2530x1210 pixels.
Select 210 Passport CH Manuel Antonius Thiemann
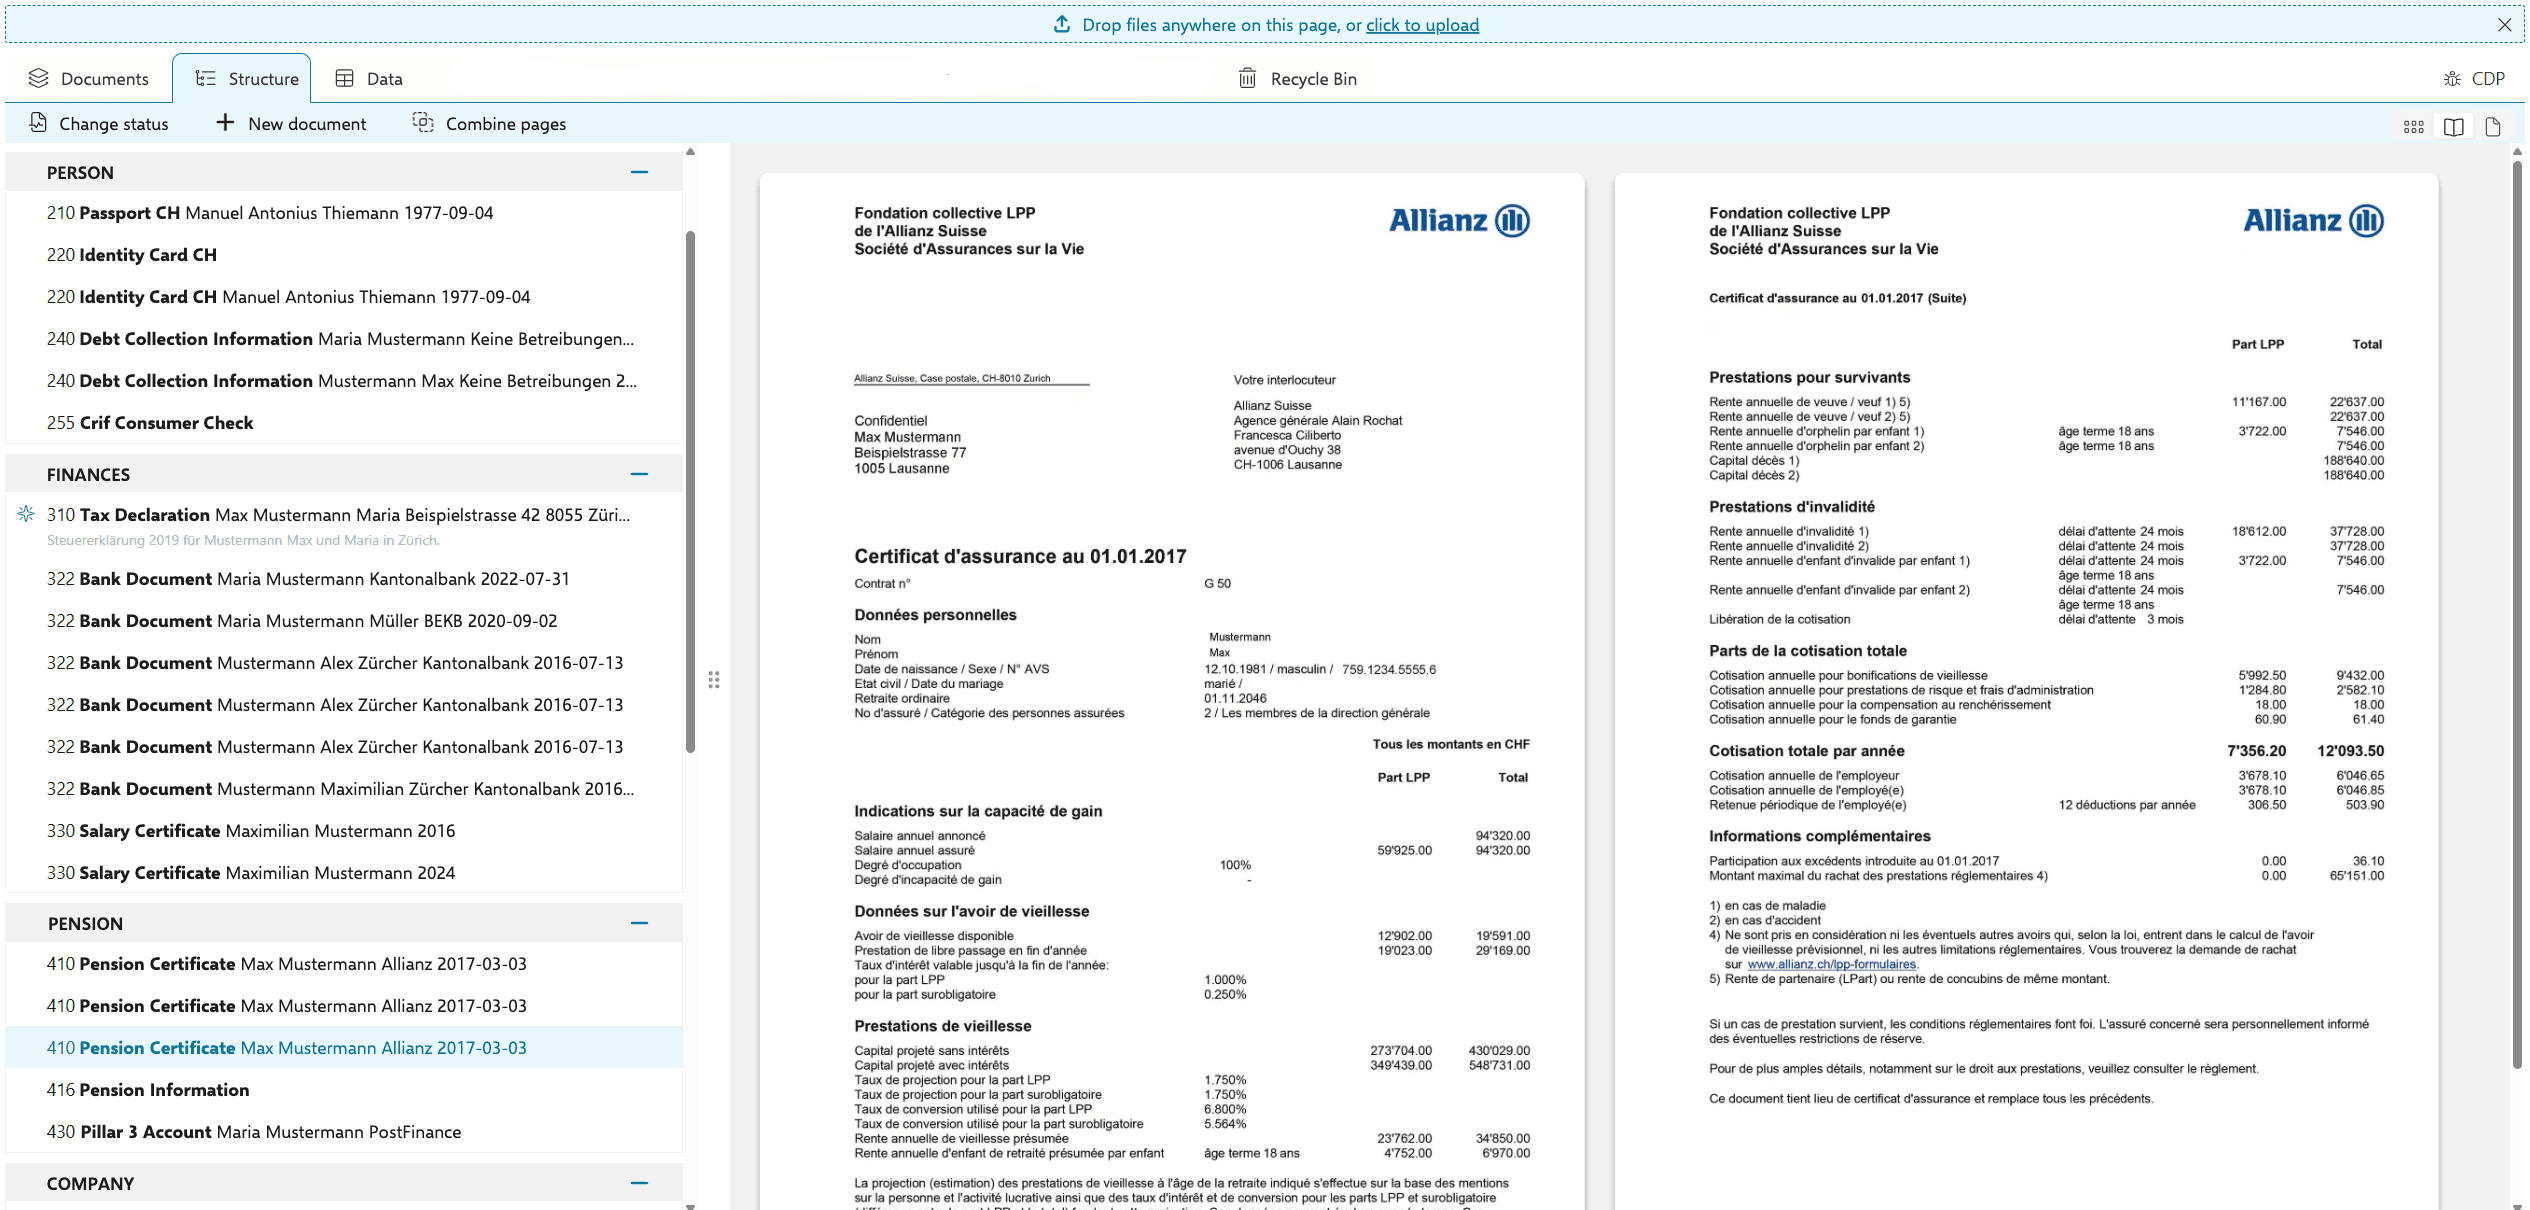tap(344, 213)
